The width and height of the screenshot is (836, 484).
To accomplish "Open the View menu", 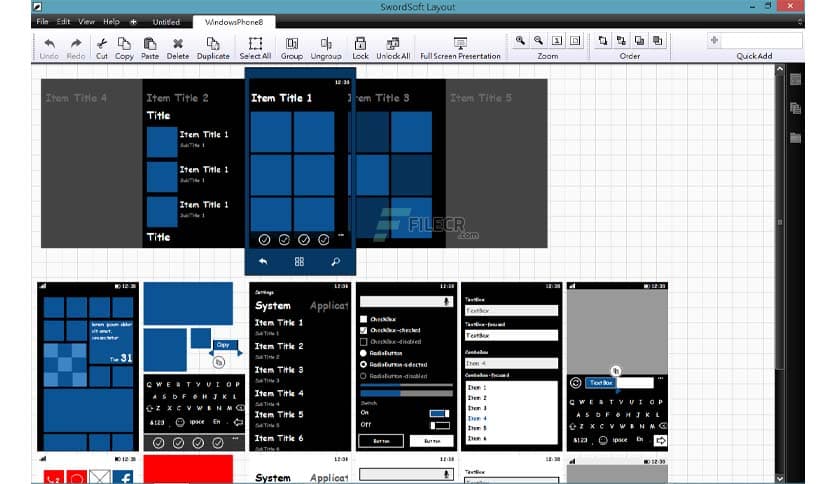I will pyautogui.click(x=86, y=22).
